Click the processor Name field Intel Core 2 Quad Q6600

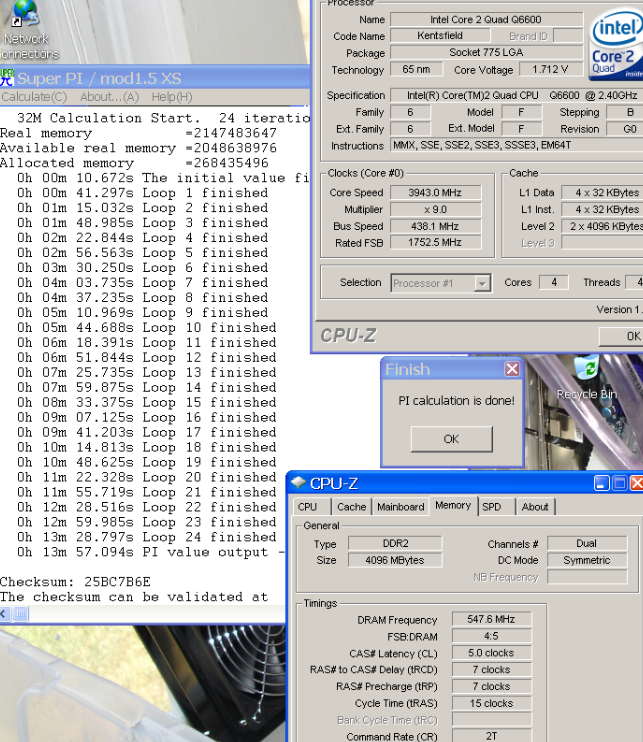[486, 19]
